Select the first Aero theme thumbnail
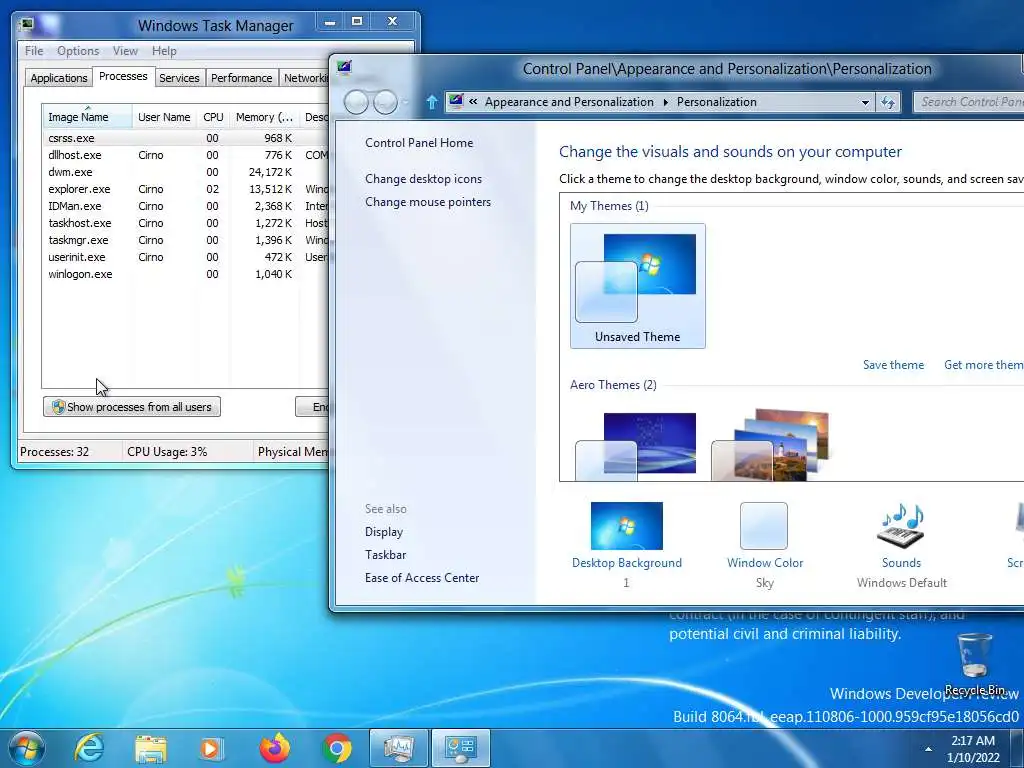Viewport: 1024px width, 768px height. pyautogui.click(x=636, y=445)
